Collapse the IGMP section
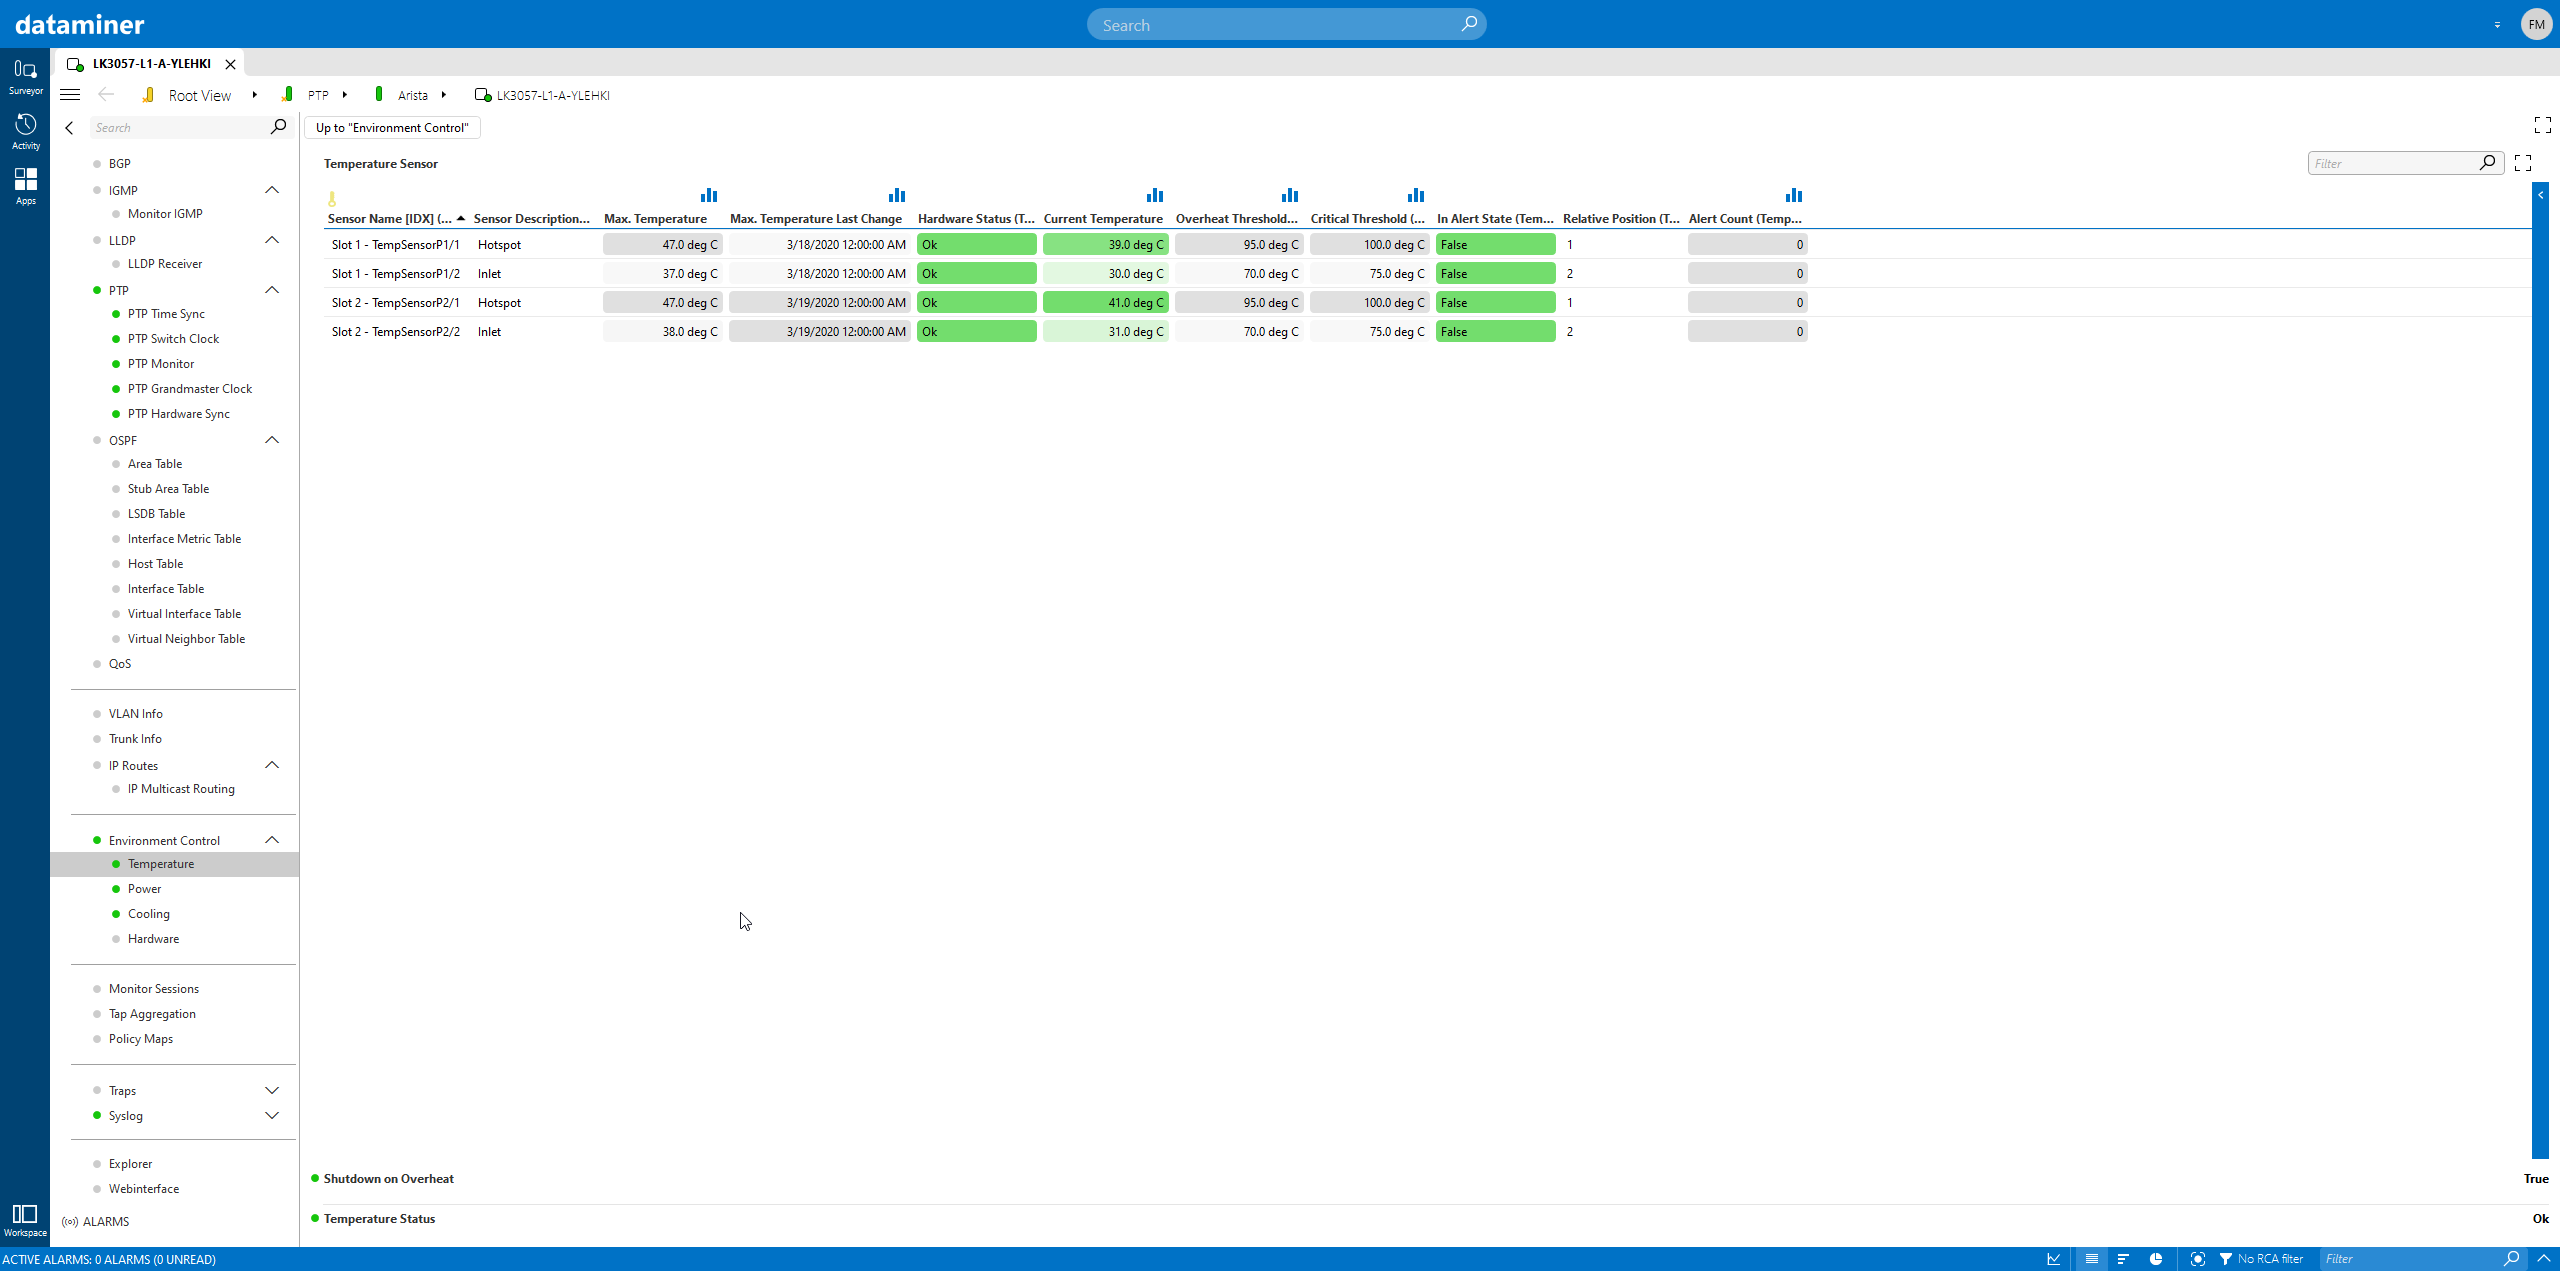This screenshot has height=1271, width=2560. click(272, 190)
